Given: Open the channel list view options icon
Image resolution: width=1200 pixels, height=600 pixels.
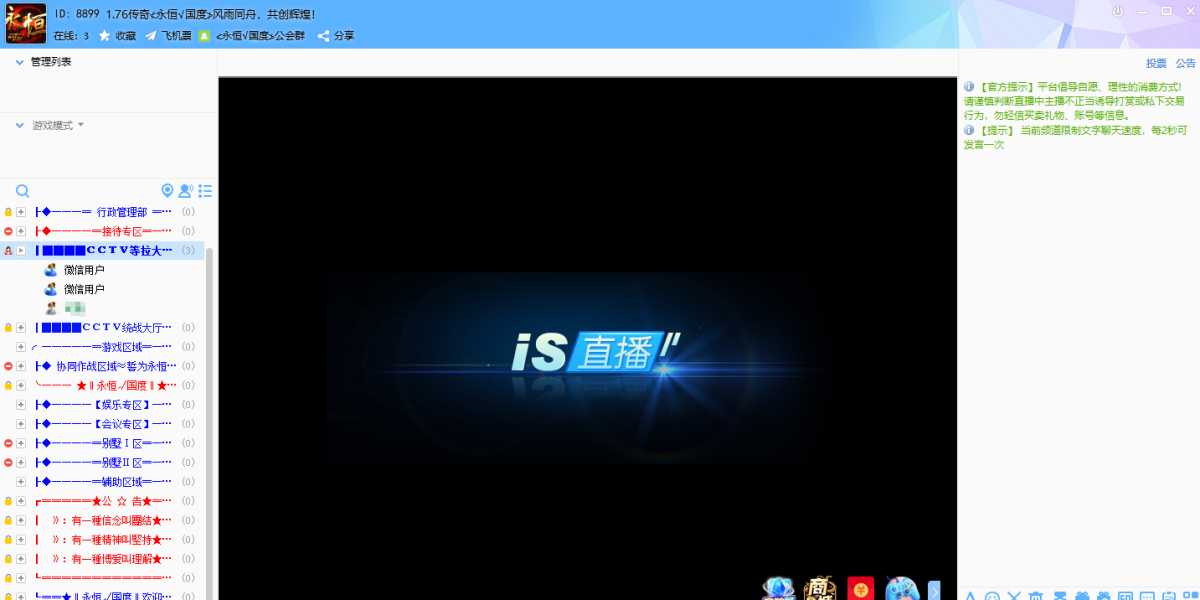Looking at the screenshot, I should 205,191.
